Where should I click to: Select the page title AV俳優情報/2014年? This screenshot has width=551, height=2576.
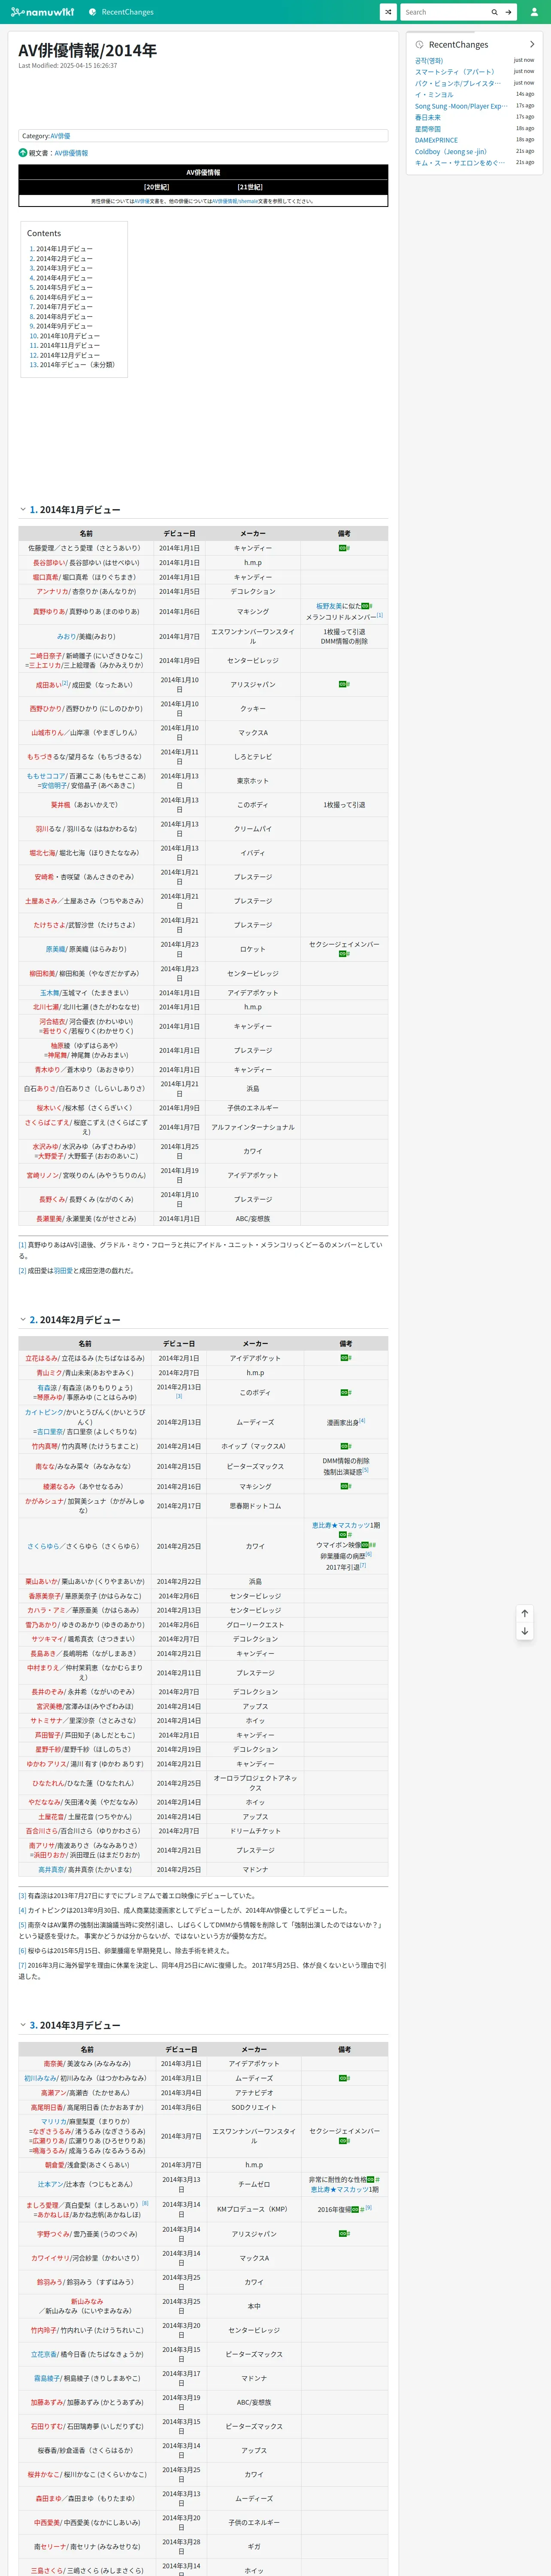(87, 50)
